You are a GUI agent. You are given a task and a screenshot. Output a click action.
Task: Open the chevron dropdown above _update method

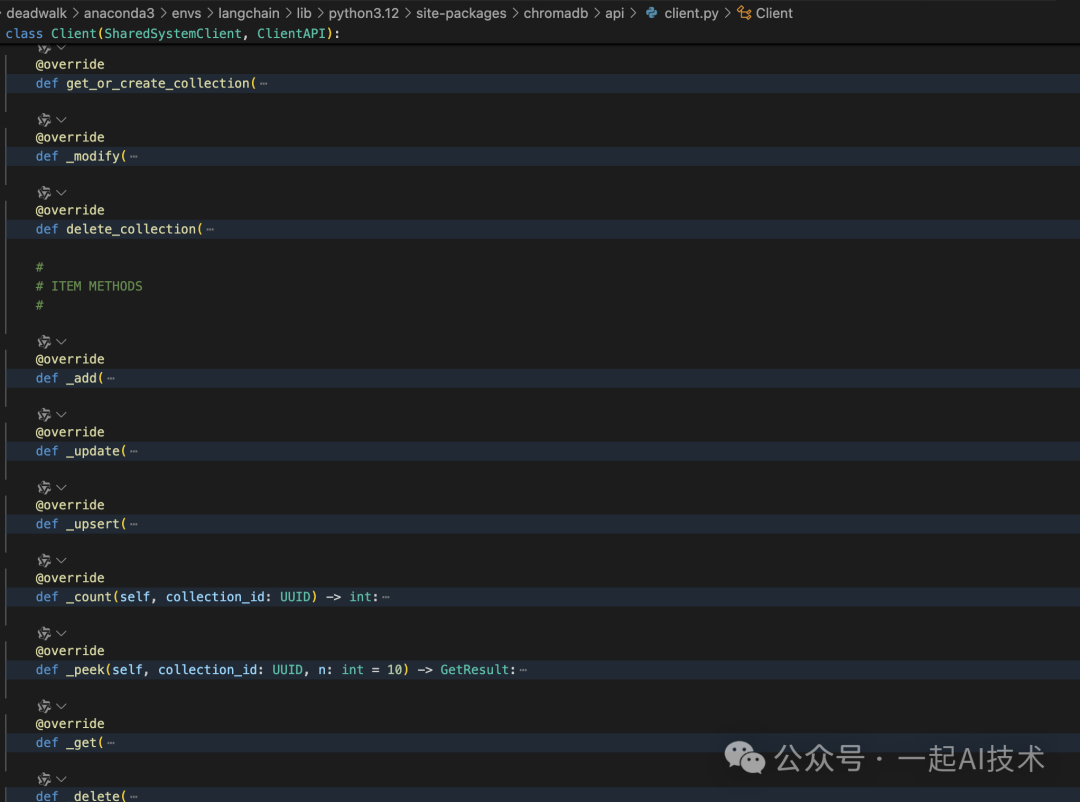(x=61, y=415)
